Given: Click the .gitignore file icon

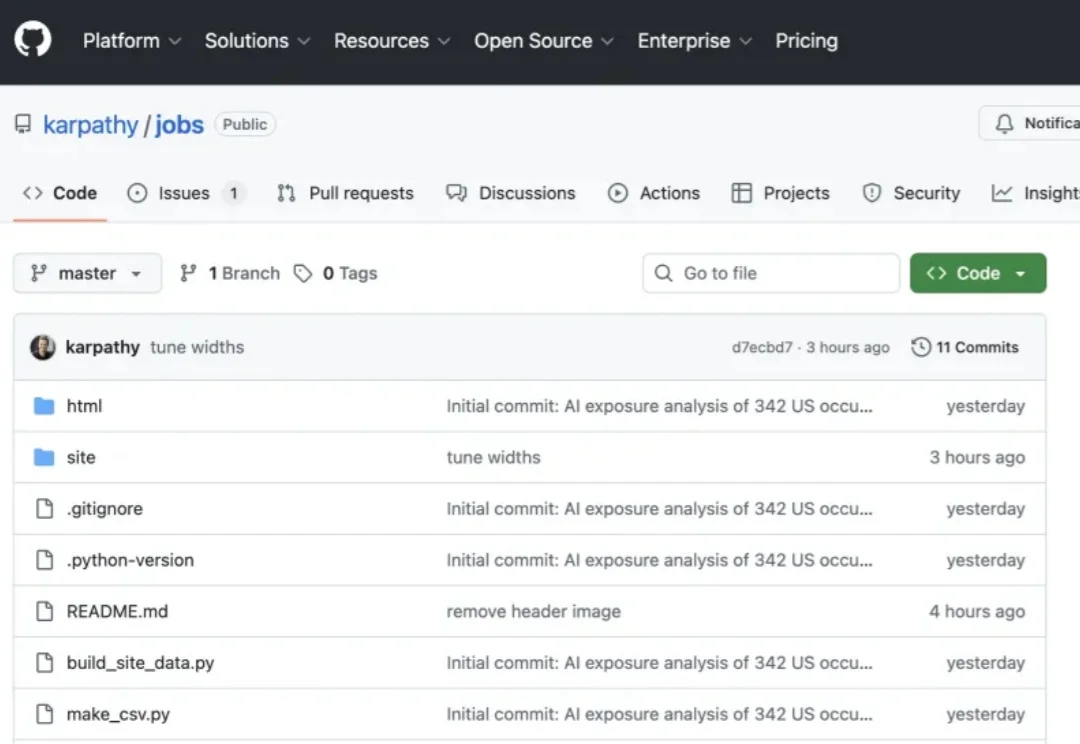Looking at the screenshot, I should tap(44, 509).
